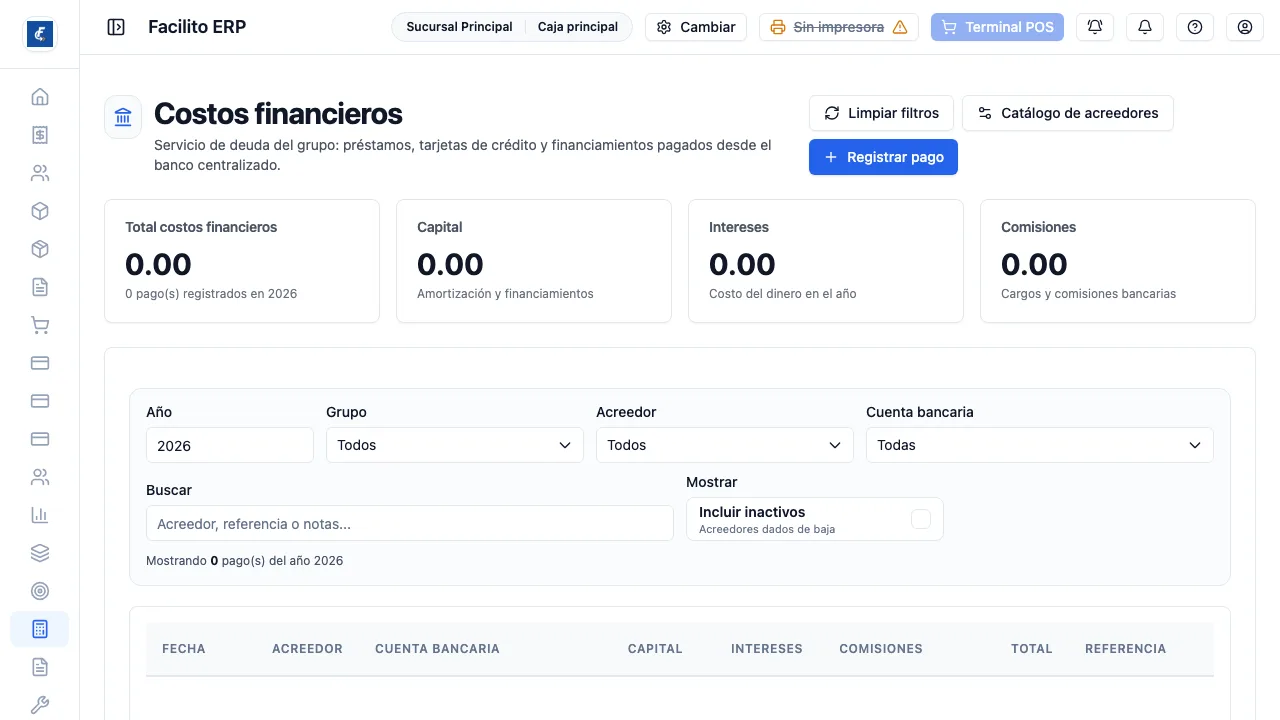Viewport: 1280px width, 720px height.
Task: Click the Facilito ERP logo
Action: click(40, 34)
